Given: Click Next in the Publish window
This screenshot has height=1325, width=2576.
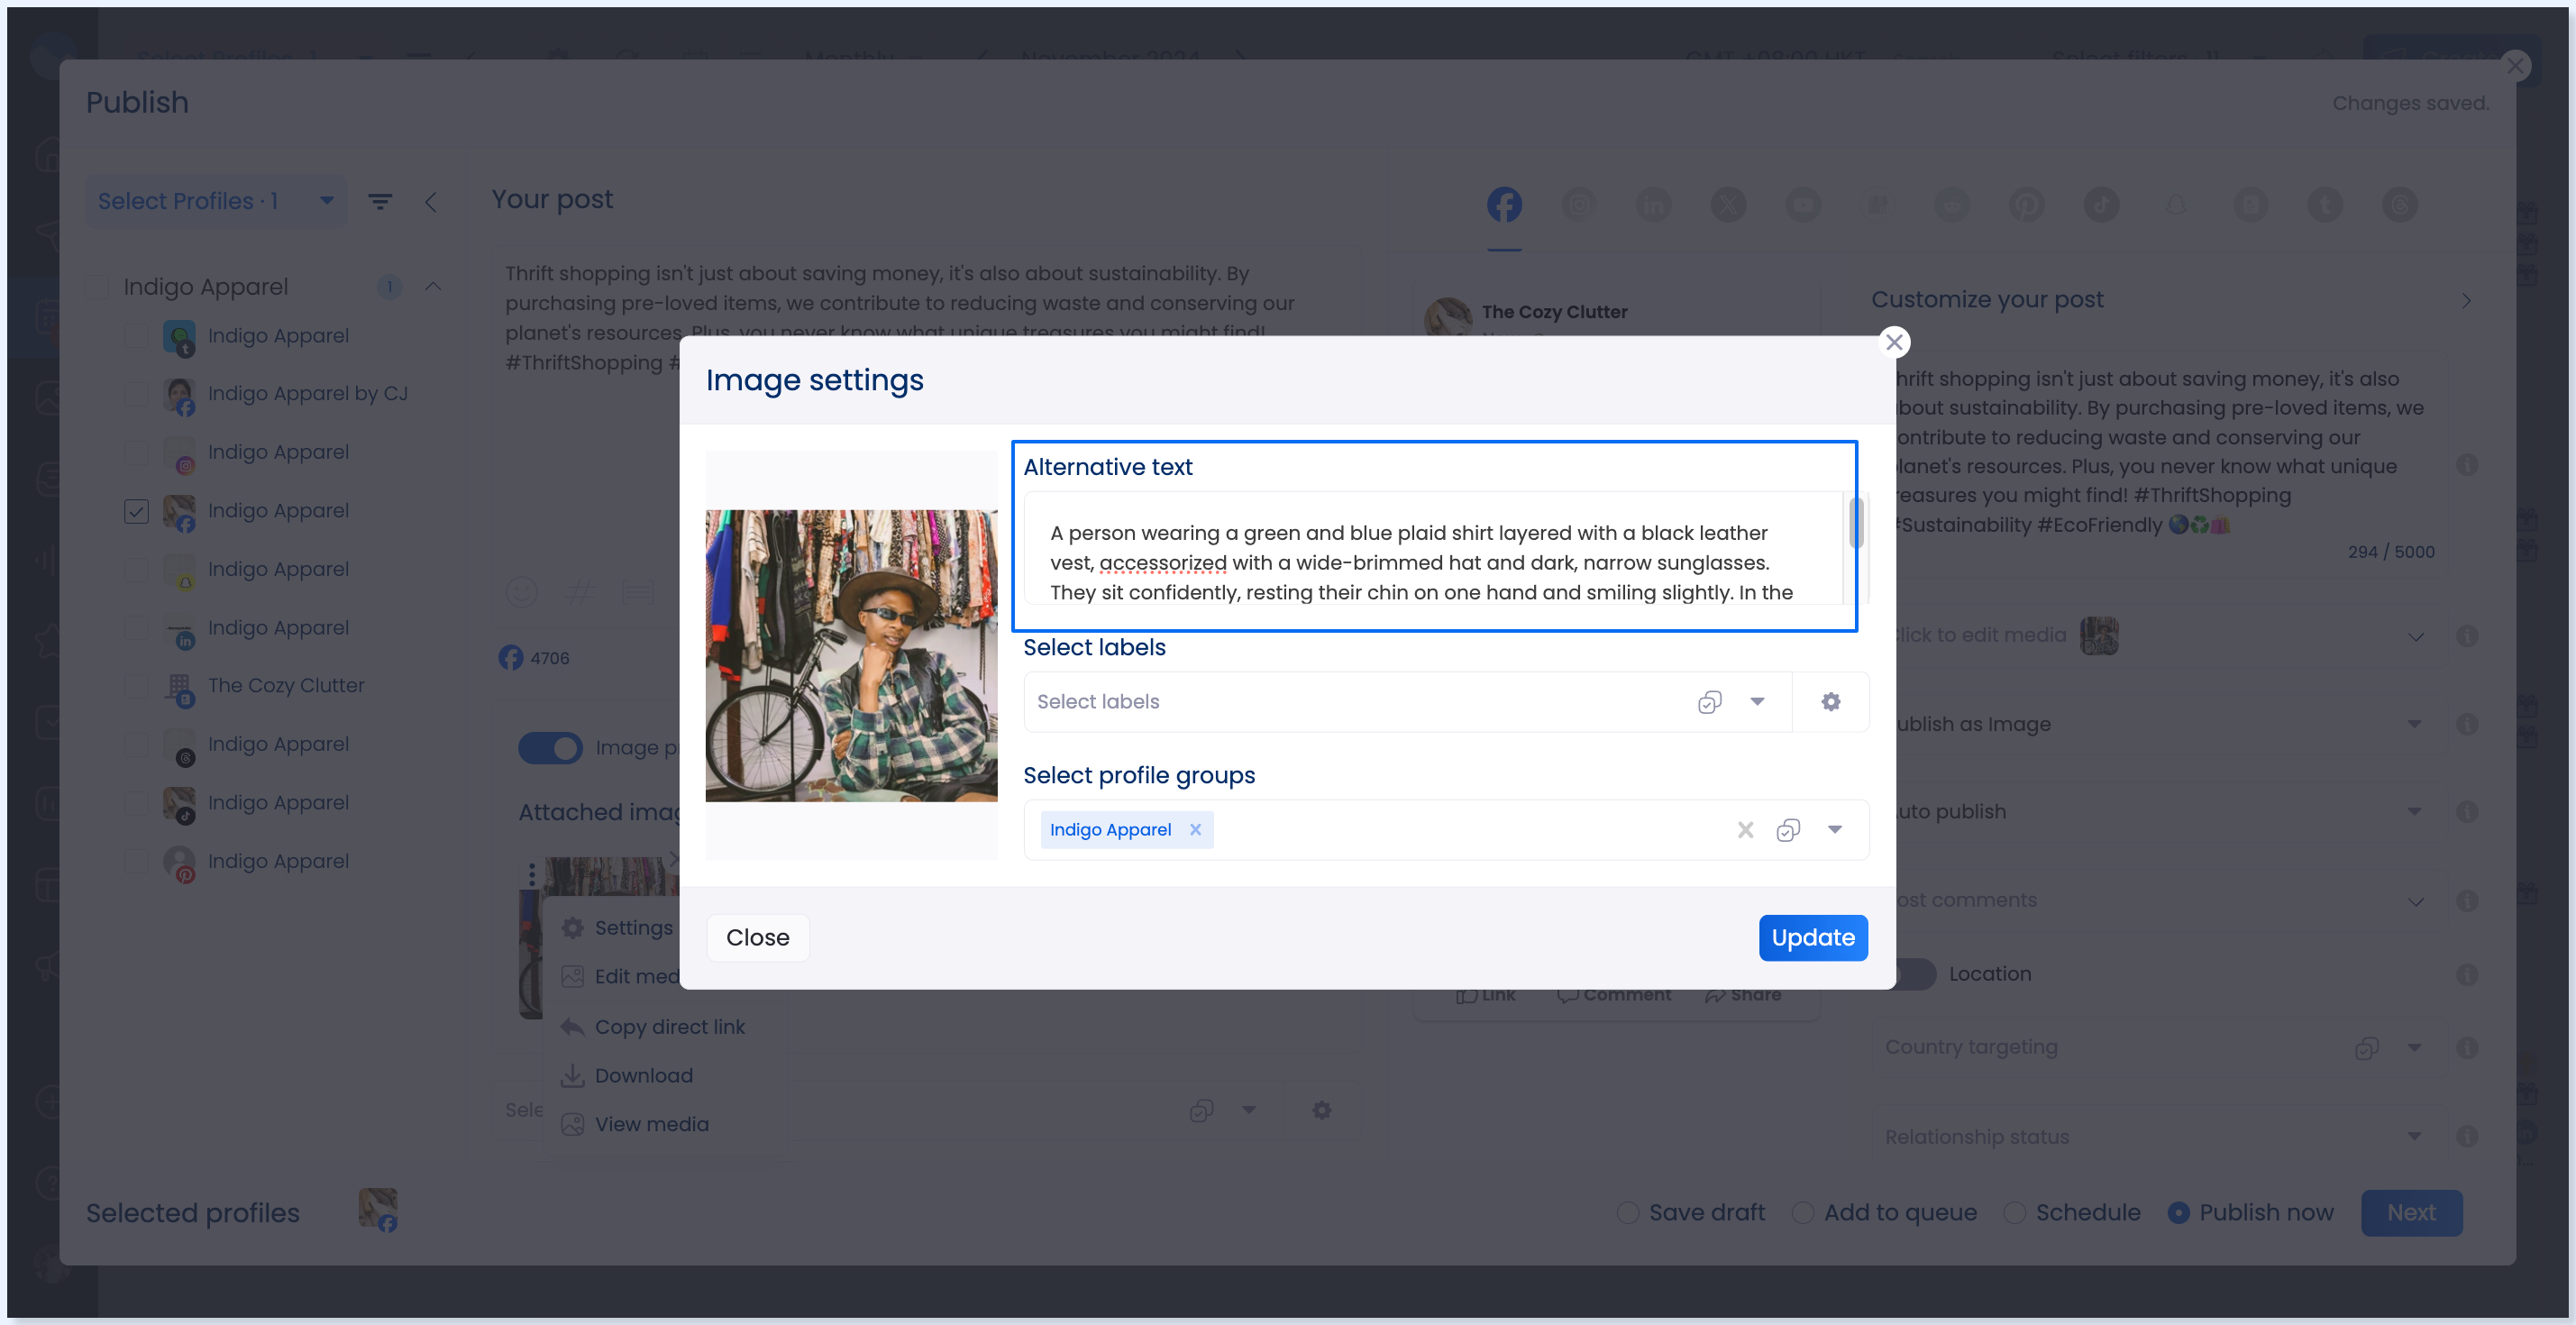Looking at the screenshot, I should click(x=2411, y=1213).
